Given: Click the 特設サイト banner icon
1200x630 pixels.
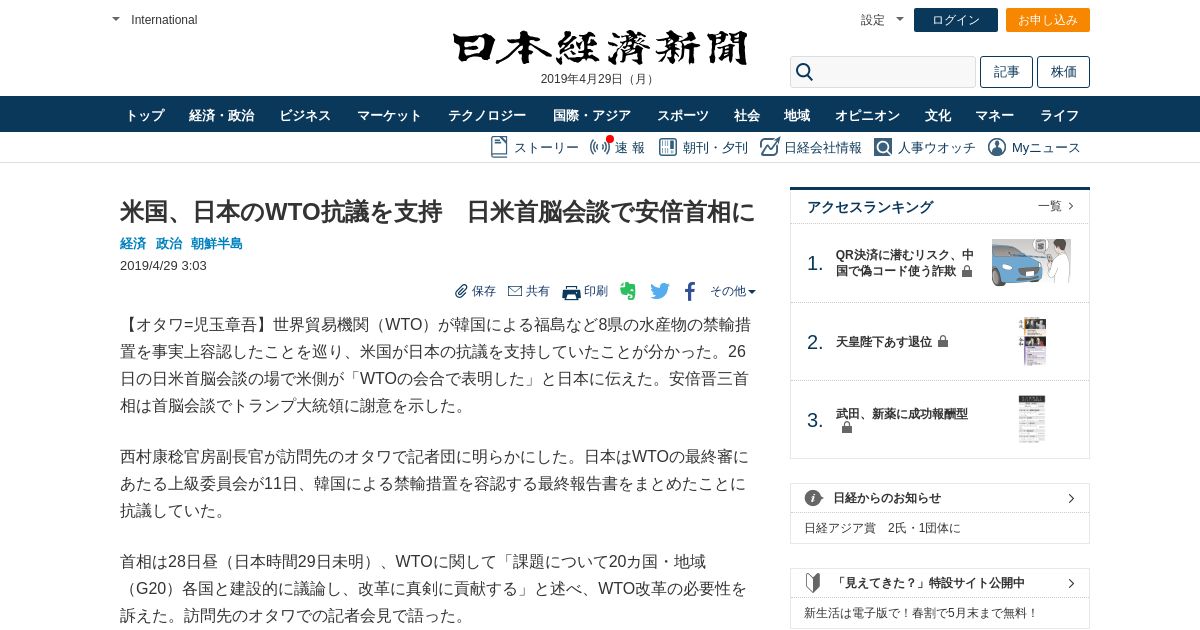Looking at the screenshot, I should pos(813,582).
